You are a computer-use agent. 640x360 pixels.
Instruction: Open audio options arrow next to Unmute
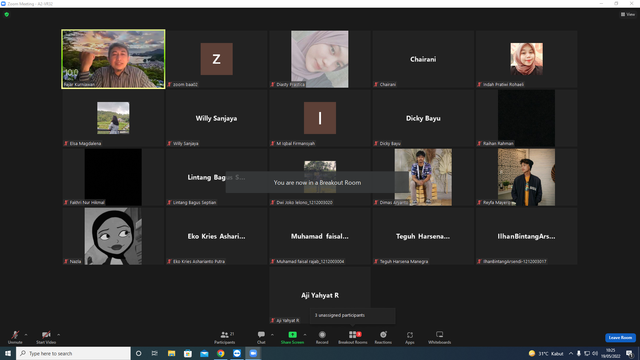click(26, 335)
